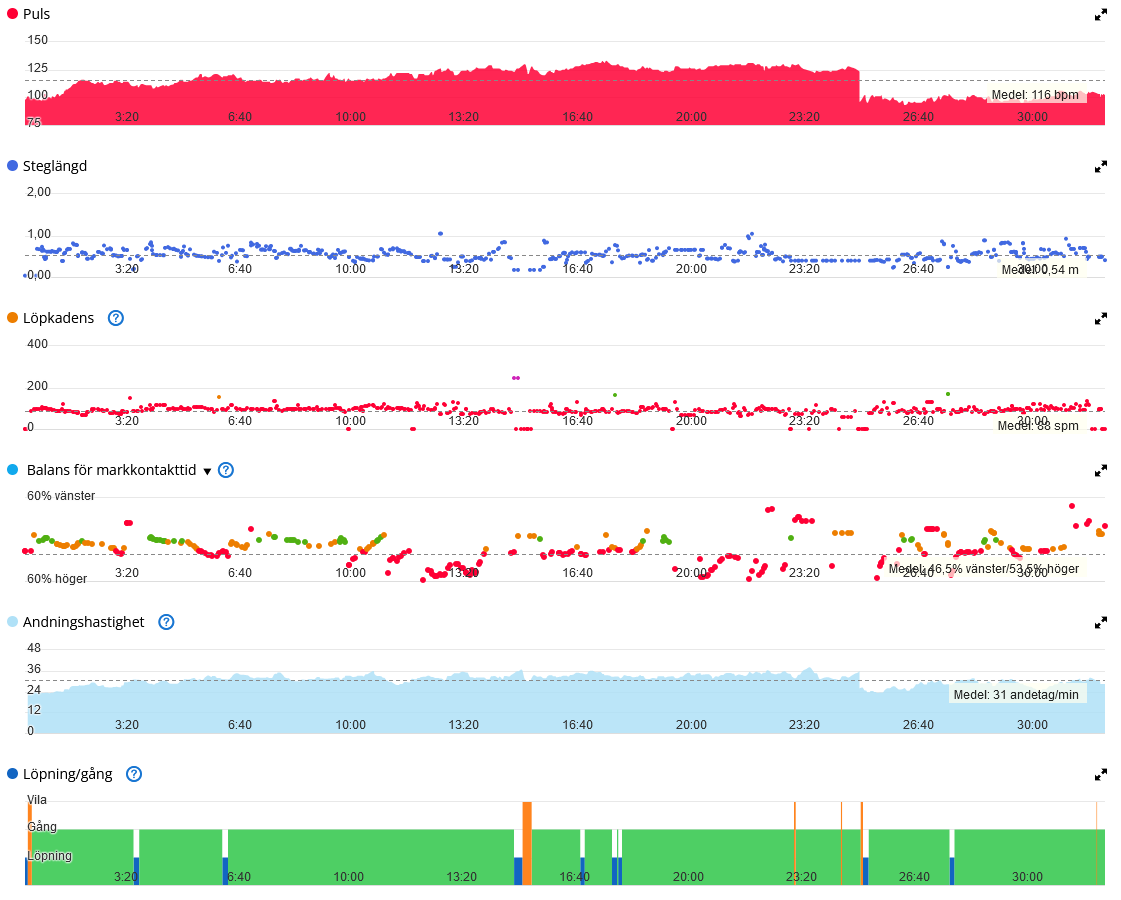Click the 'Medel: 116 bpm' label
The height and width of the screenshot is (900, 1121).
point(1034,95)
